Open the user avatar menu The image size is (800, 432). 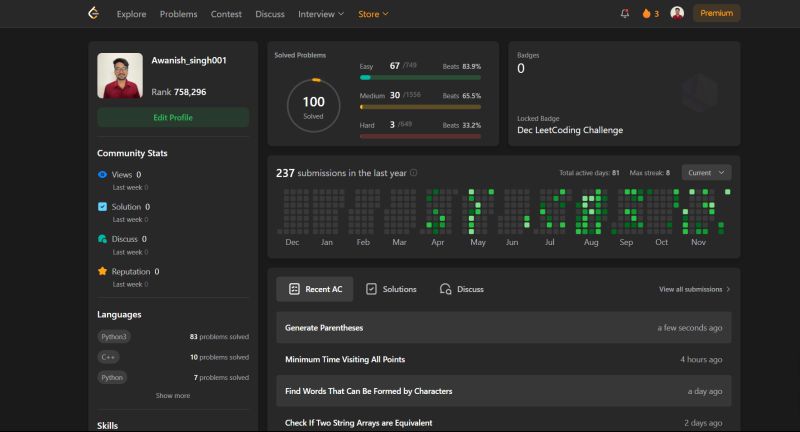click(x=677, y=14)
